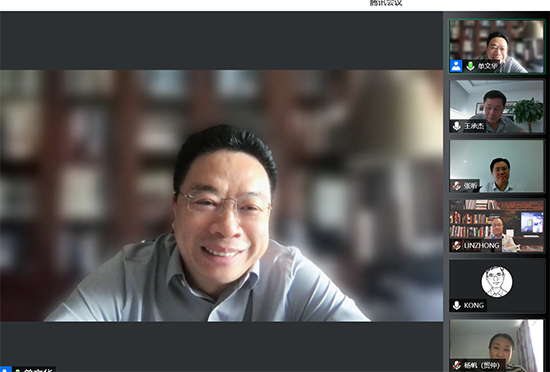Click the blue host icon on 单文华's thumbnail
Viewport: 550px width, 372px height.
point(456,66)
